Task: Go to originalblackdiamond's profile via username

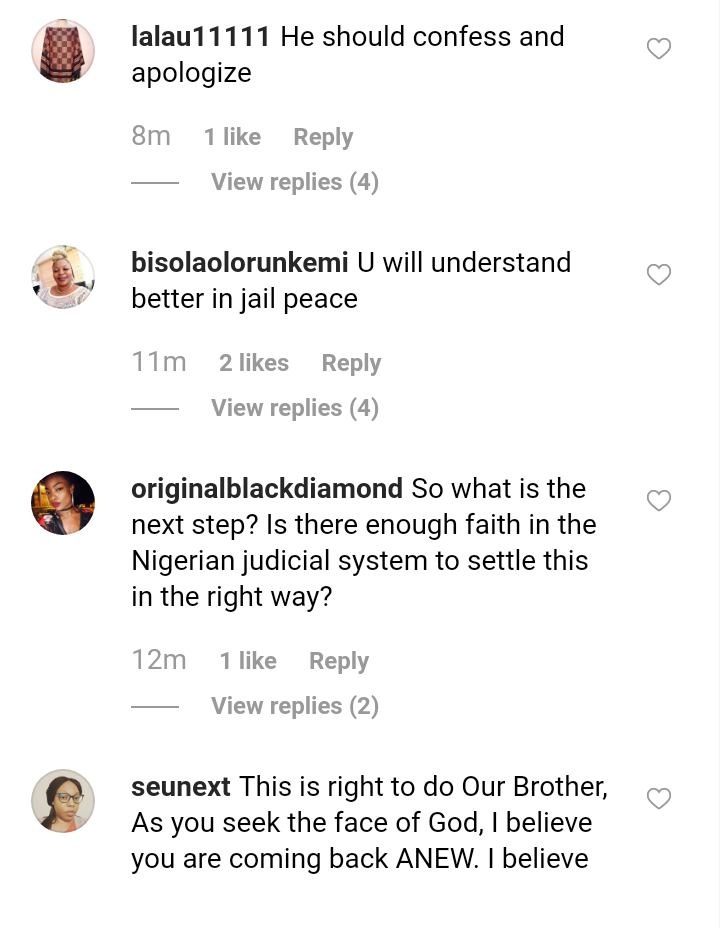Action: (267, 489)
